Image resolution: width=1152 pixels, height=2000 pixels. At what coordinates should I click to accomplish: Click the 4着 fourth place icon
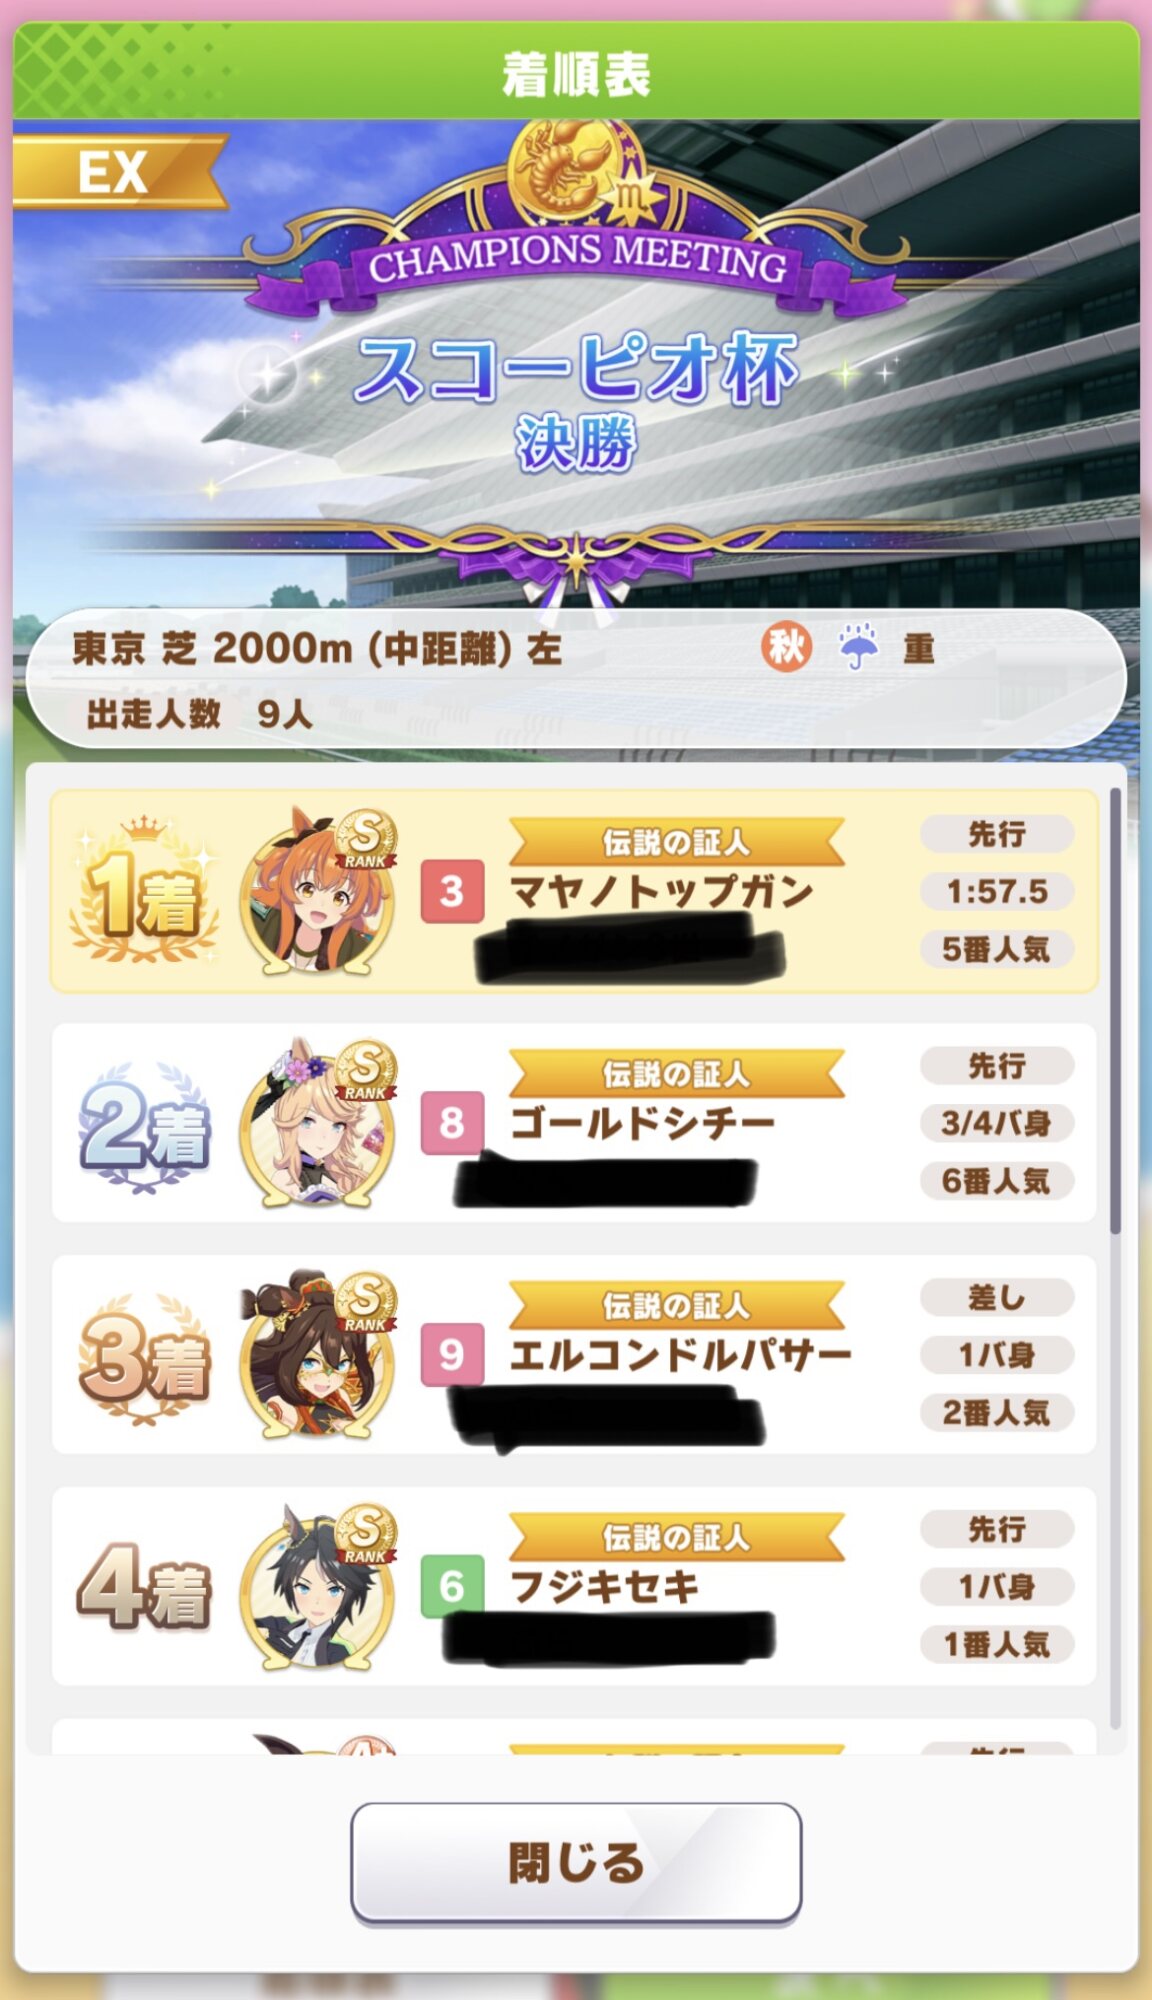click(x=144, y=1588)
